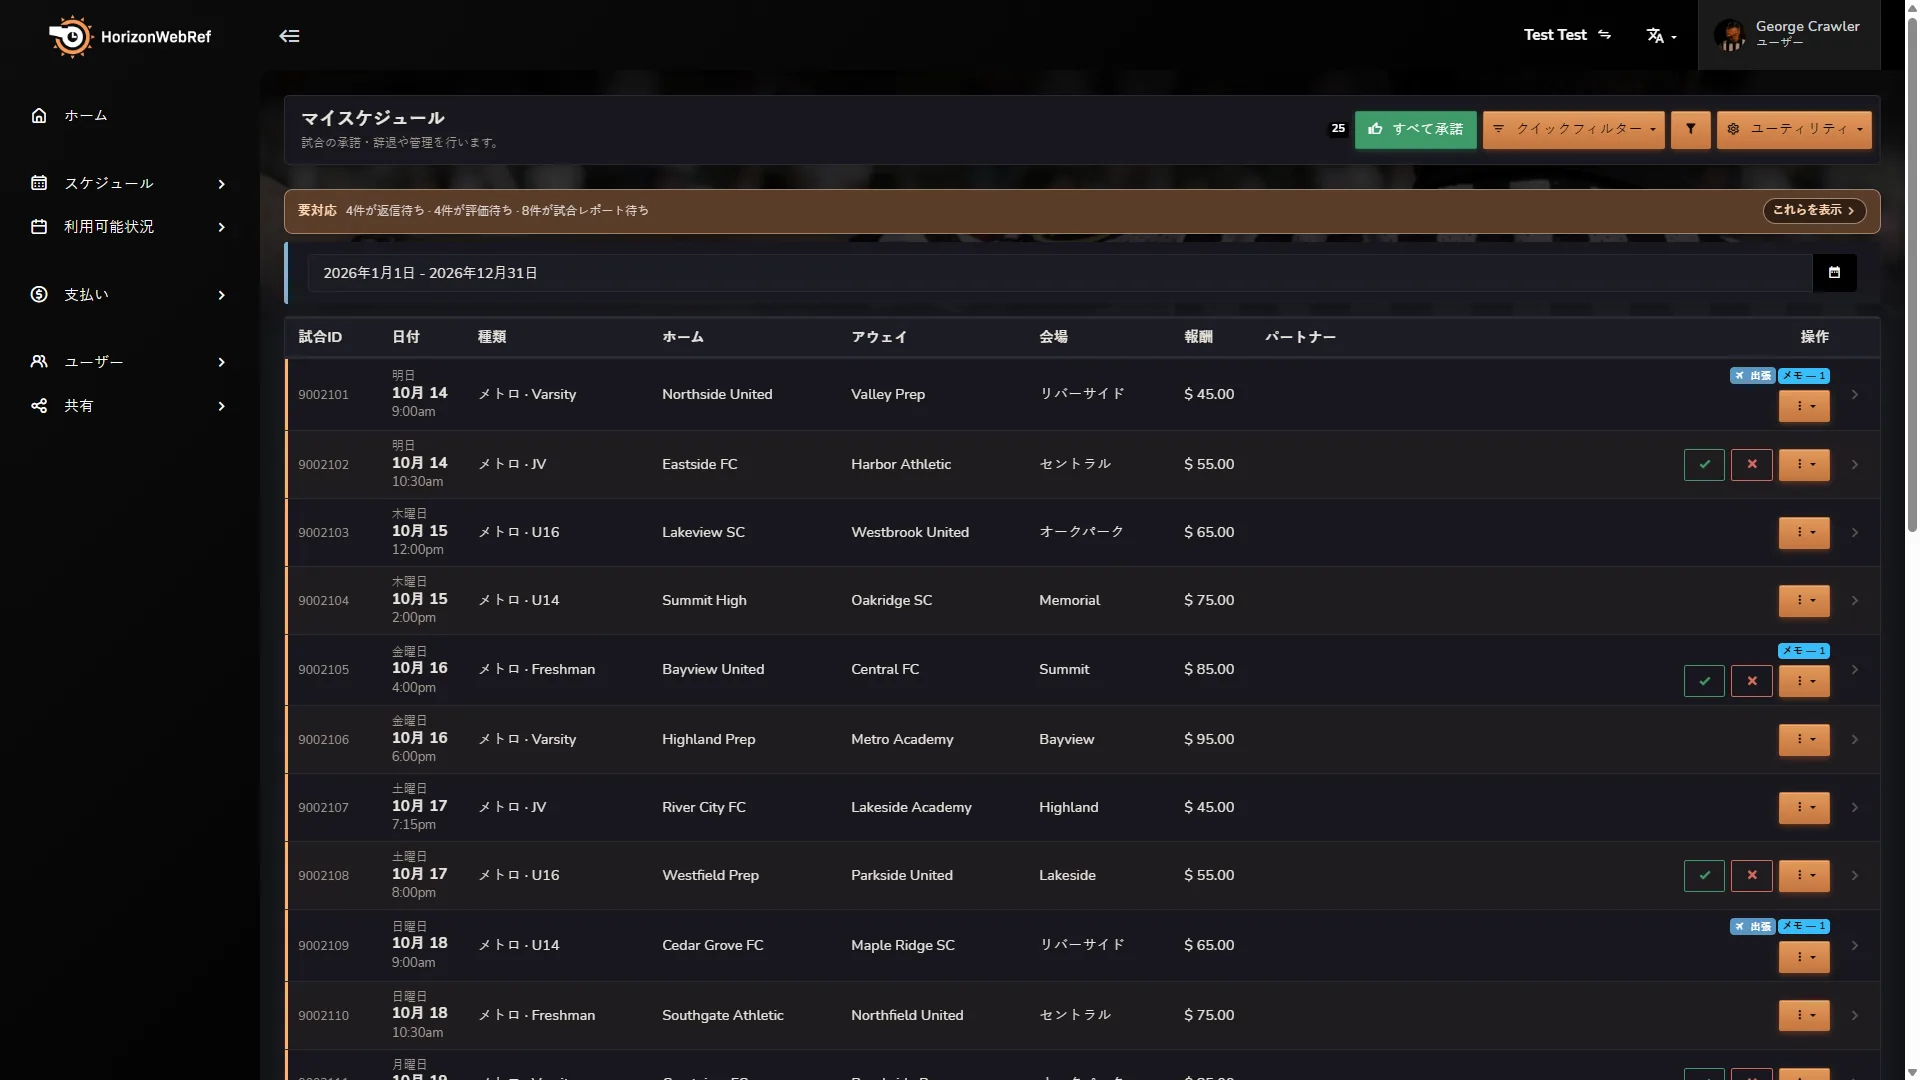Open the calendar date picker button
1920x1080 pixels.
[1834, 273]
